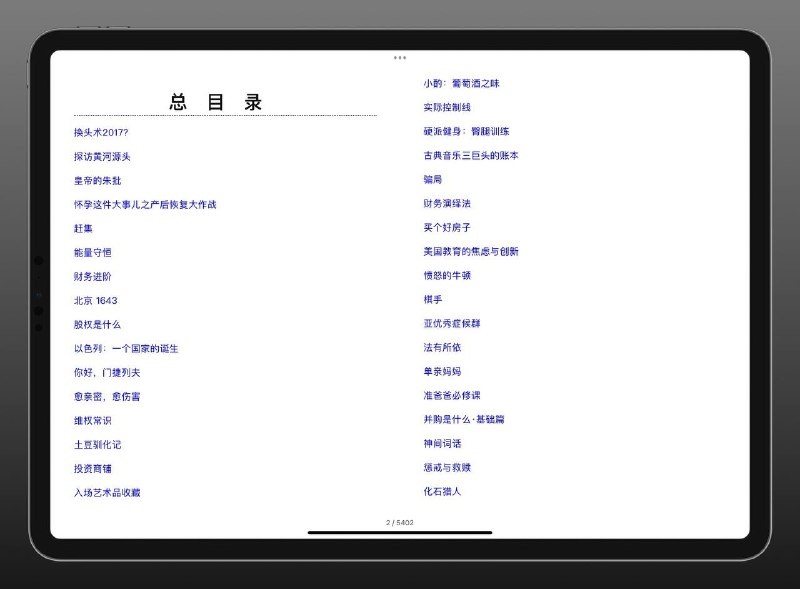Open 以色列：一个国家的诞生

(129, 348)
